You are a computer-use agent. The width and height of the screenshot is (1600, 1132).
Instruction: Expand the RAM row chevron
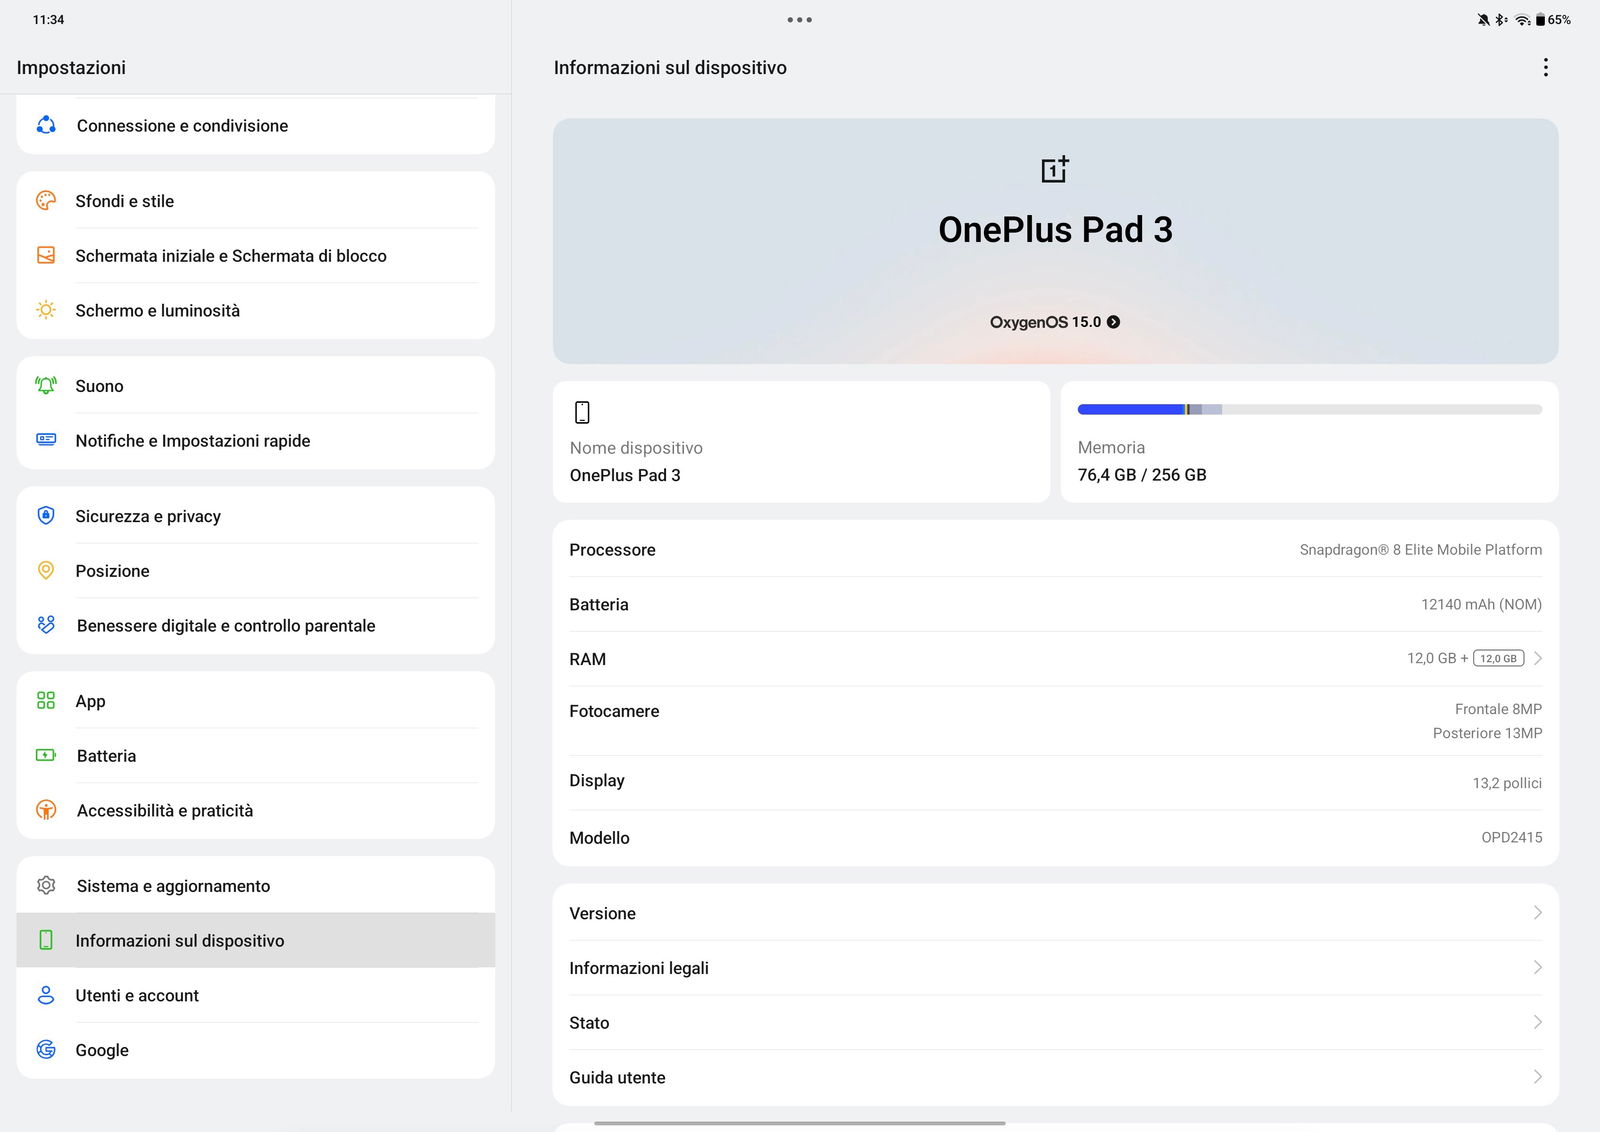1538,658
